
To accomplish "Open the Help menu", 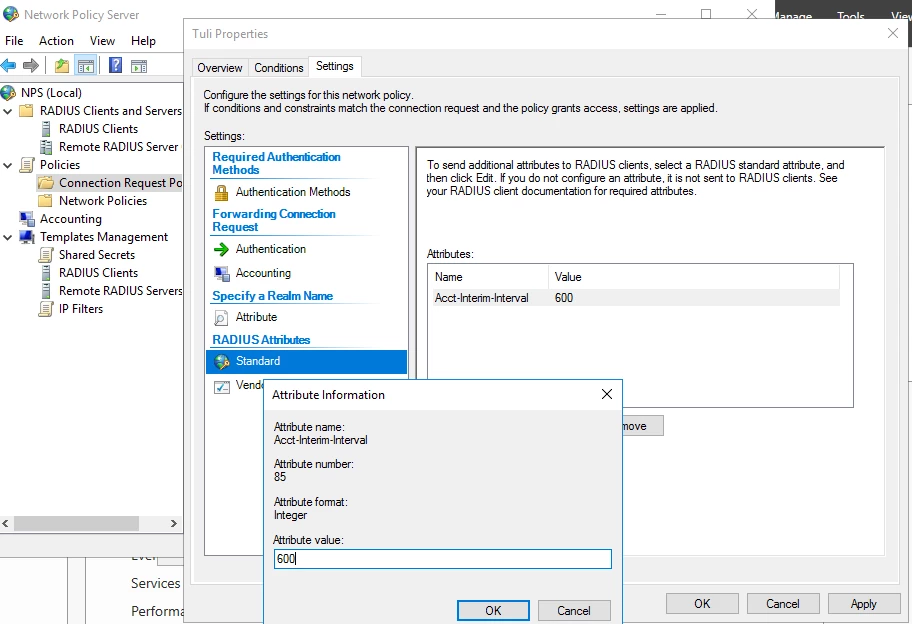I will (x=143, y=41).
